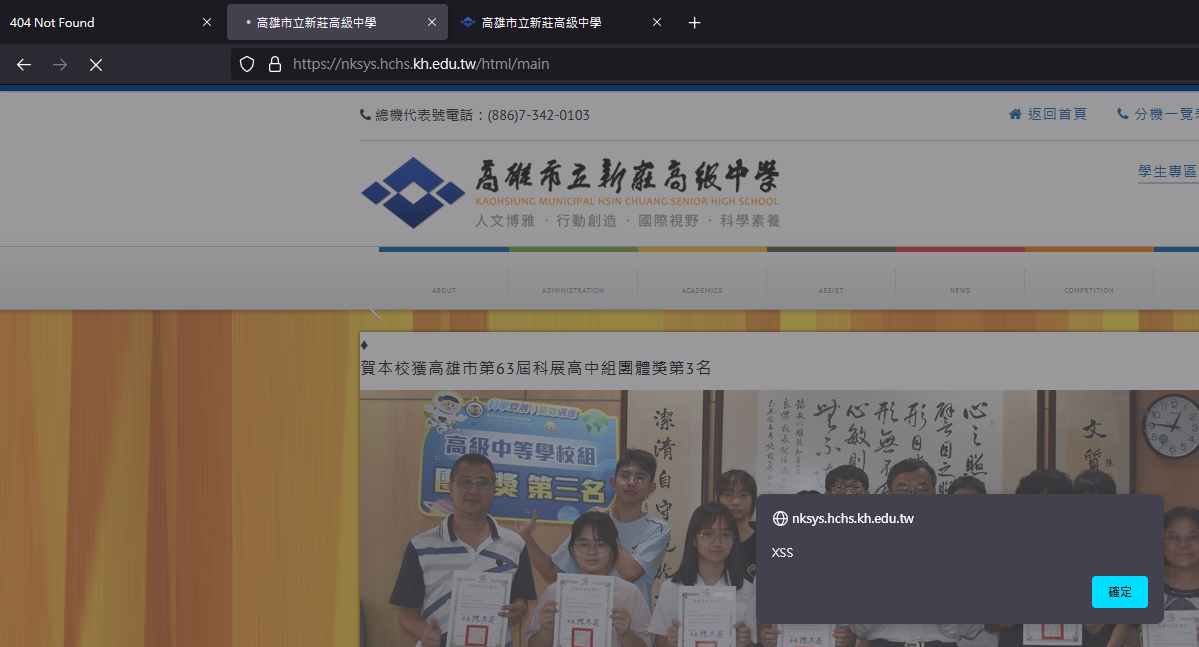
Task: Open a new tab with the plus button
Action: point(694,23)
